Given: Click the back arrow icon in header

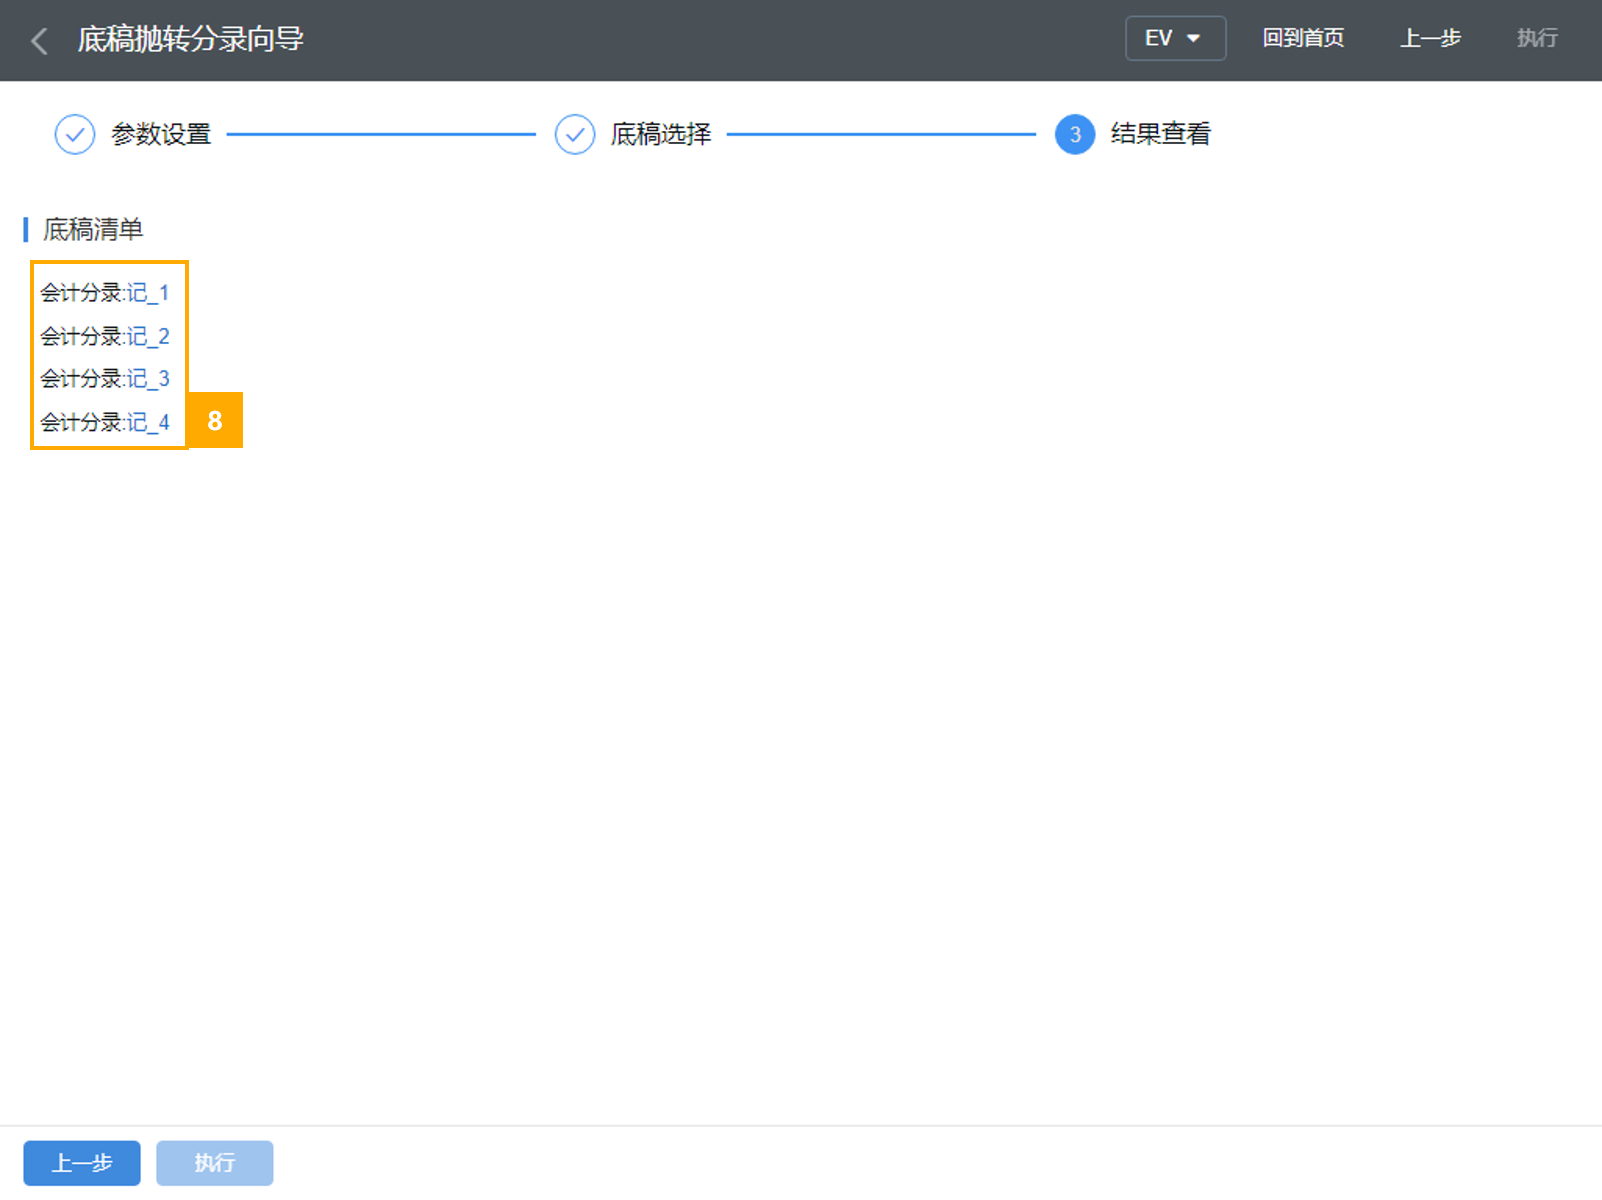Looking at the screenshot, I should pyautogui.click(x=40, y=41).
